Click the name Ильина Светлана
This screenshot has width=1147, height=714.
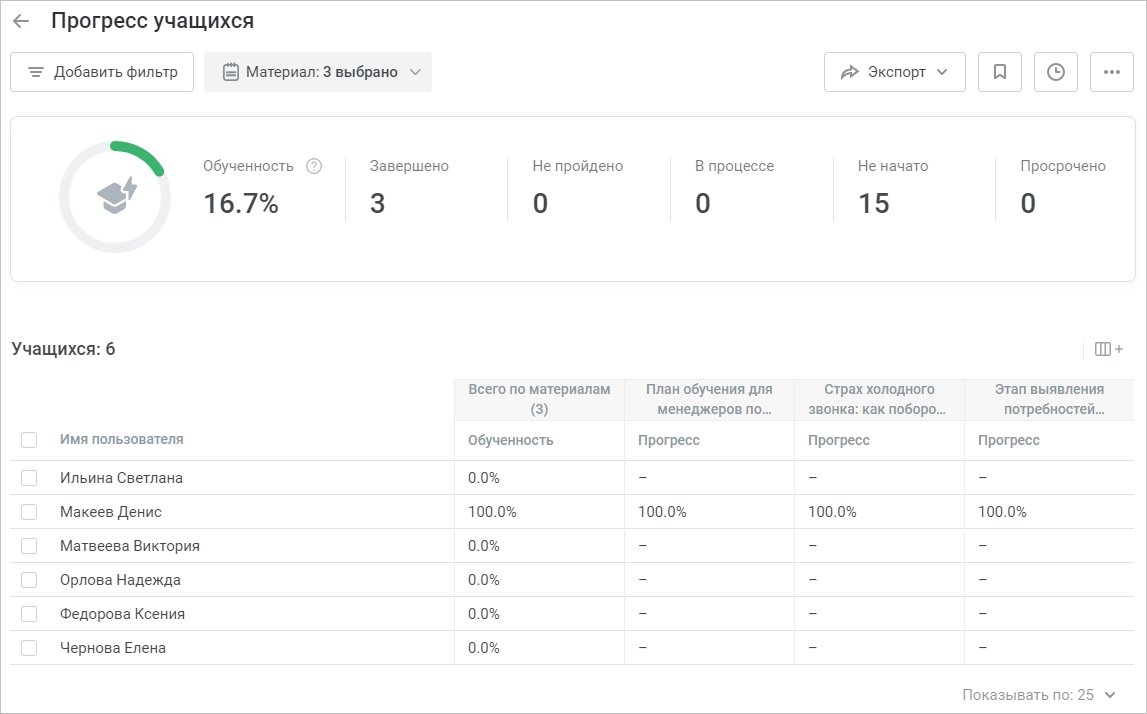pyautogui.click(x=121, y=478)
